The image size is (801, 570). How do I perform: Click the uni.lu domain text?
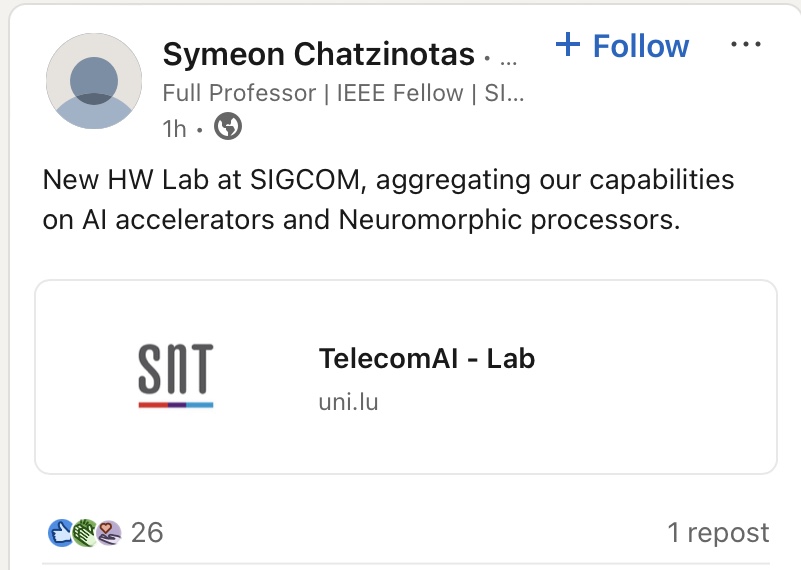(348, 402)
